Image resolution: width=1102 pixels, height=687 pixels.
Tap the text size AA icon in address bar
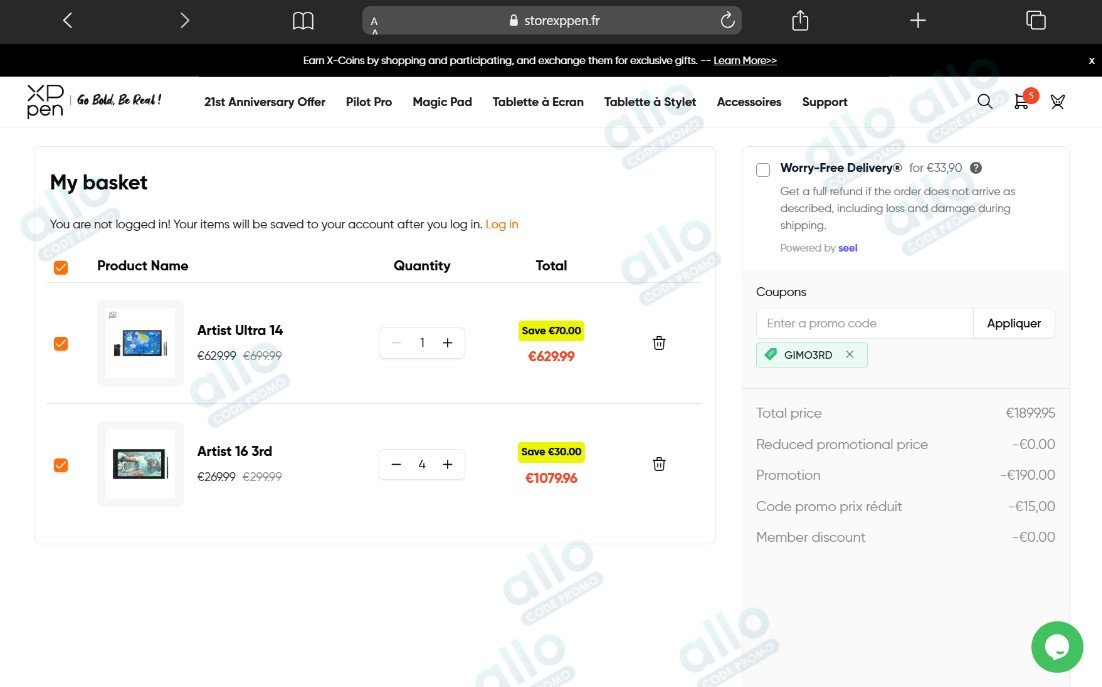tap(375, 25)
